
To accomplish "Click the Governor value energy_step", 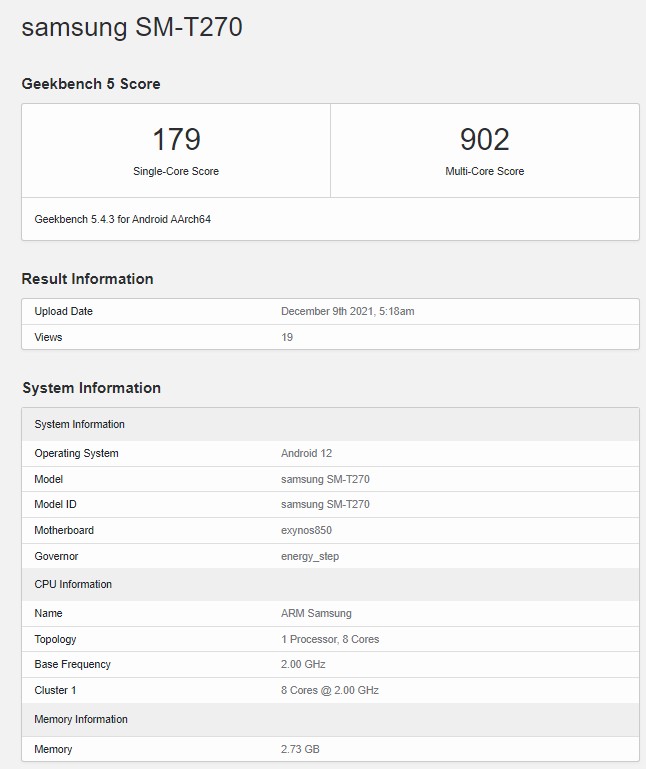I will (309, 556).
